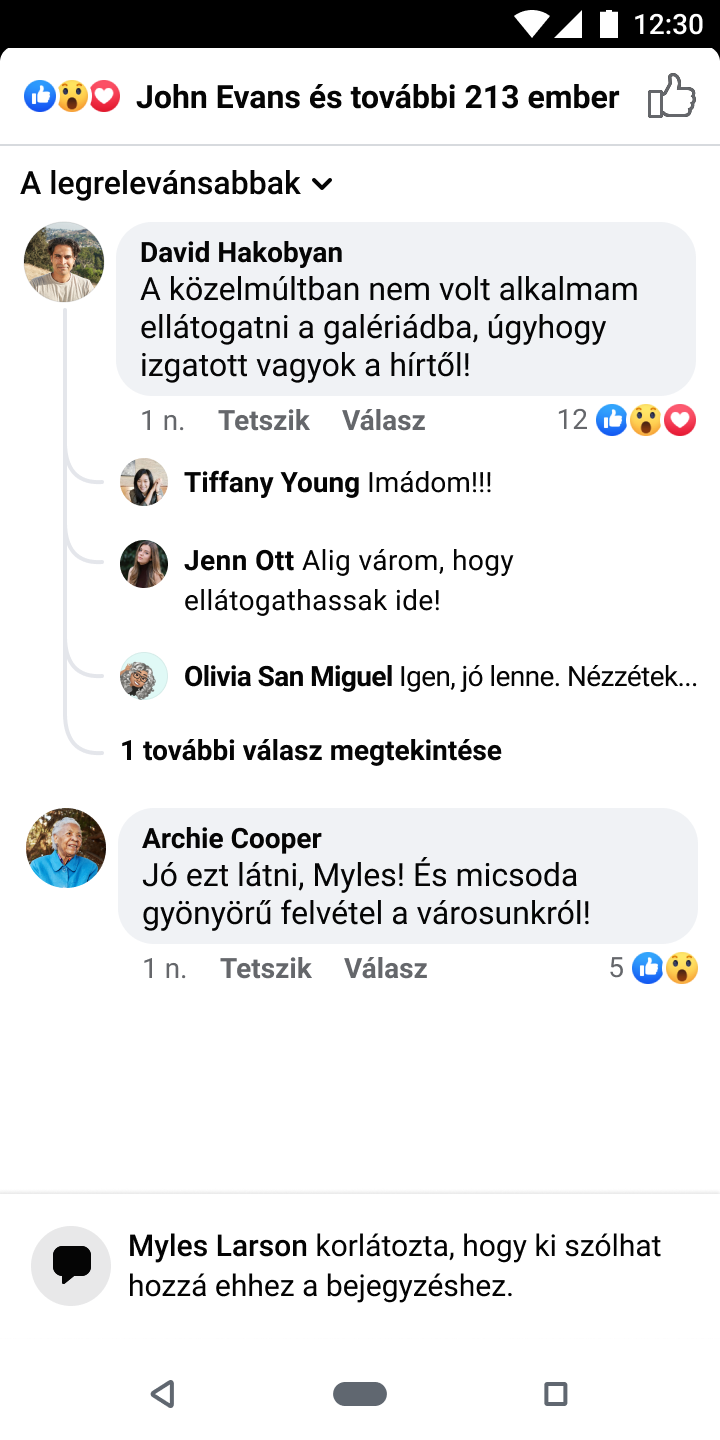Viewport: 720px width, 1440px height.
Task: View reaction emojis on David Hakobyan's comment
Action: pos(646,421)
